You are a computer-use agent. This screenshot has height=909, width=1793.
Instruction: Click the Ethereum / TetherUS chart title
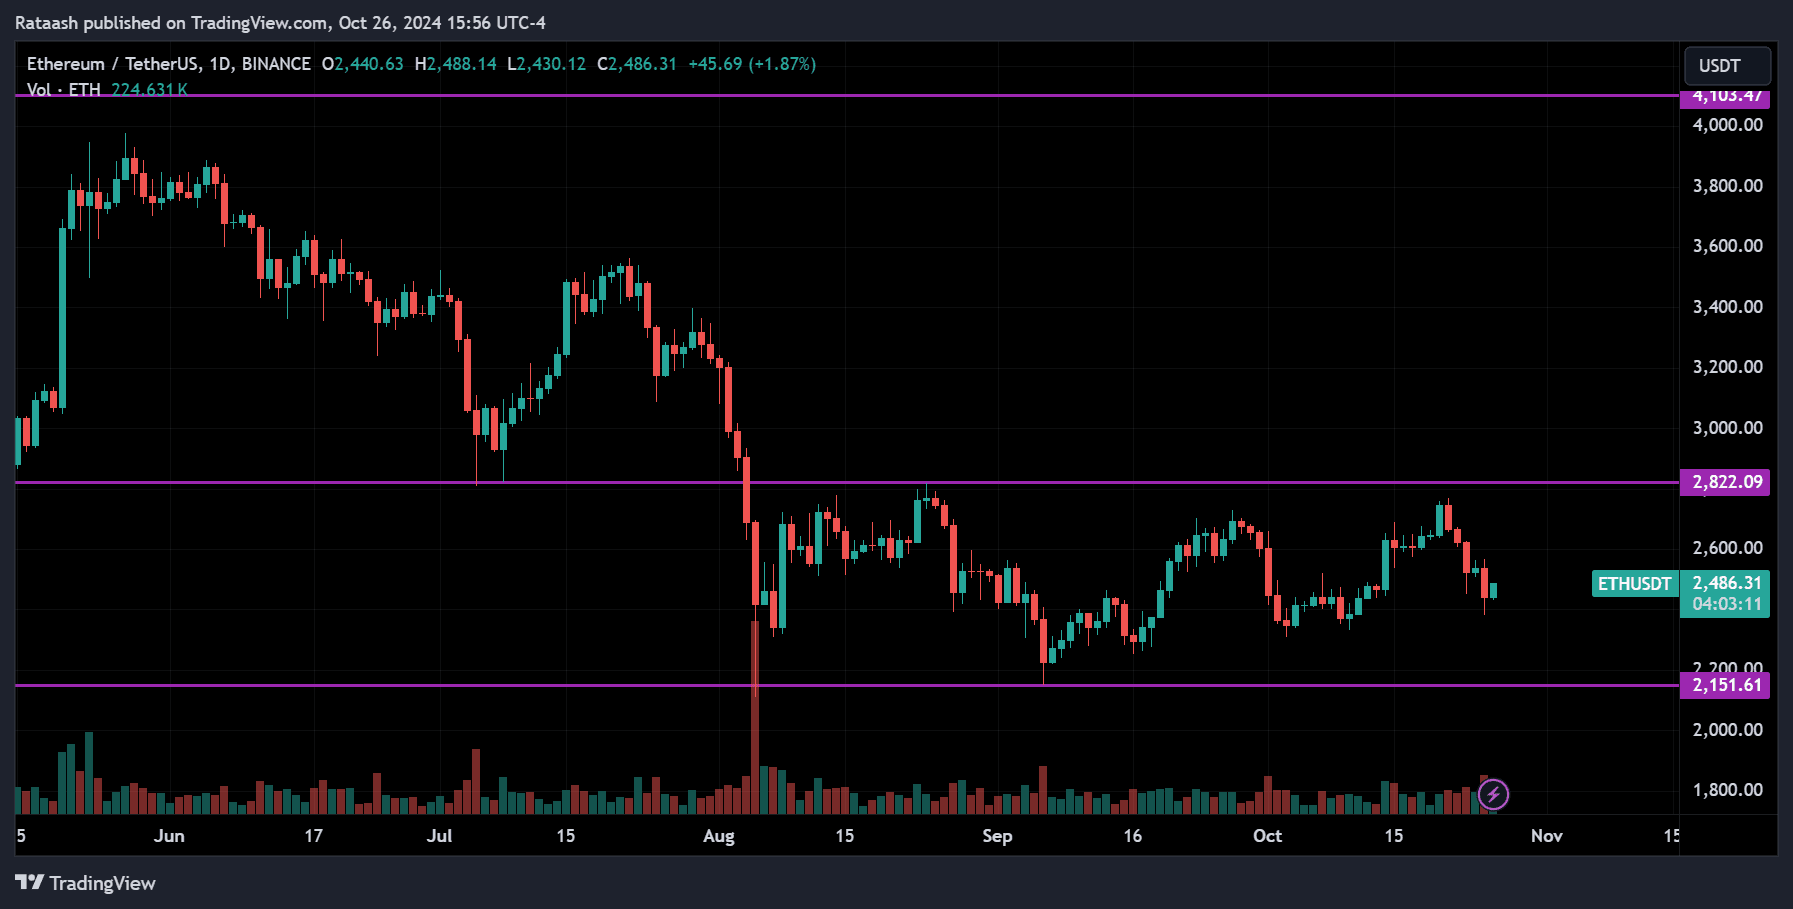click(x=168, y=64)
